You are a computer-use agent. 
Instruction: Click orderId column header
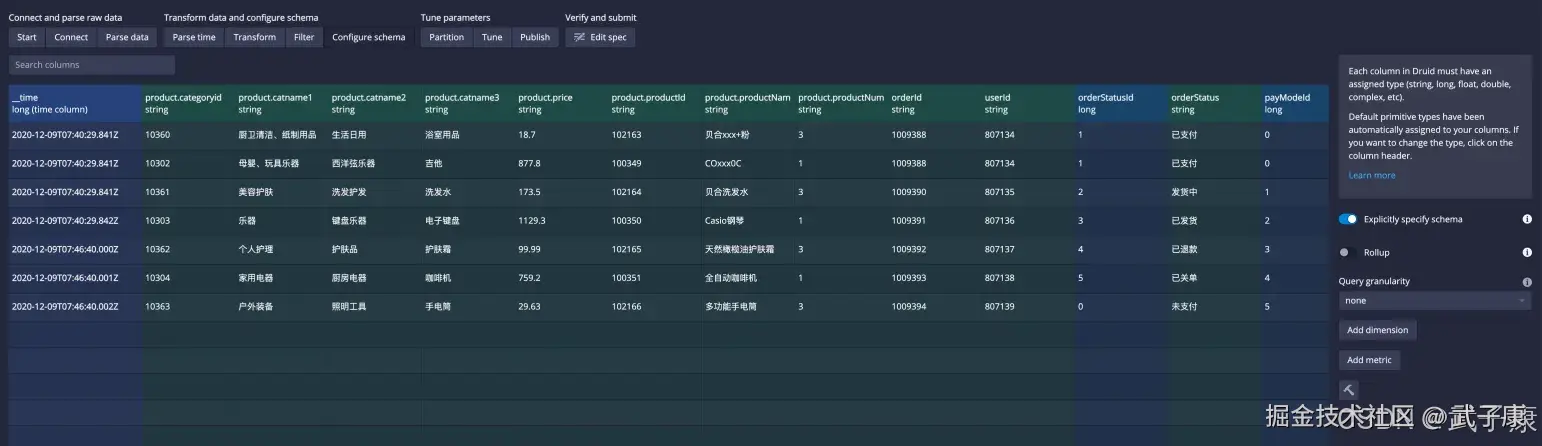point(934,104)
